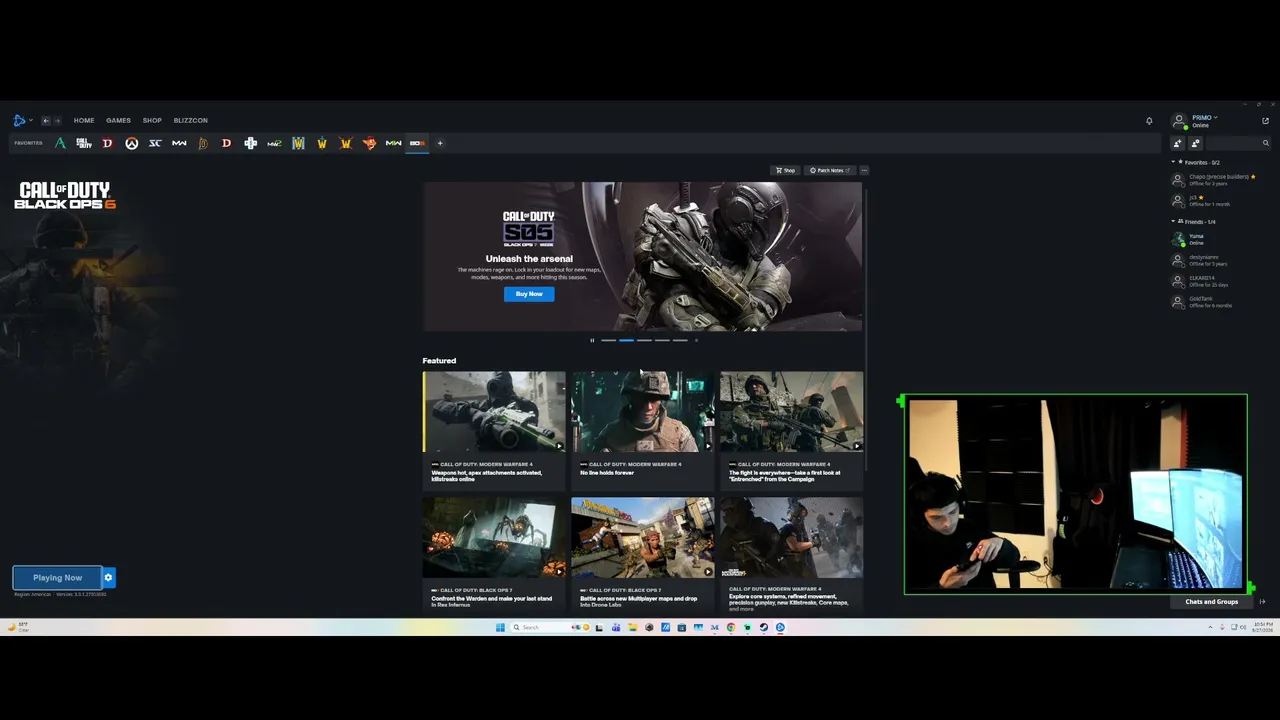Open Chrome from the taskbar
Viewport: 1280px width, 720px height.
point(731,628)
